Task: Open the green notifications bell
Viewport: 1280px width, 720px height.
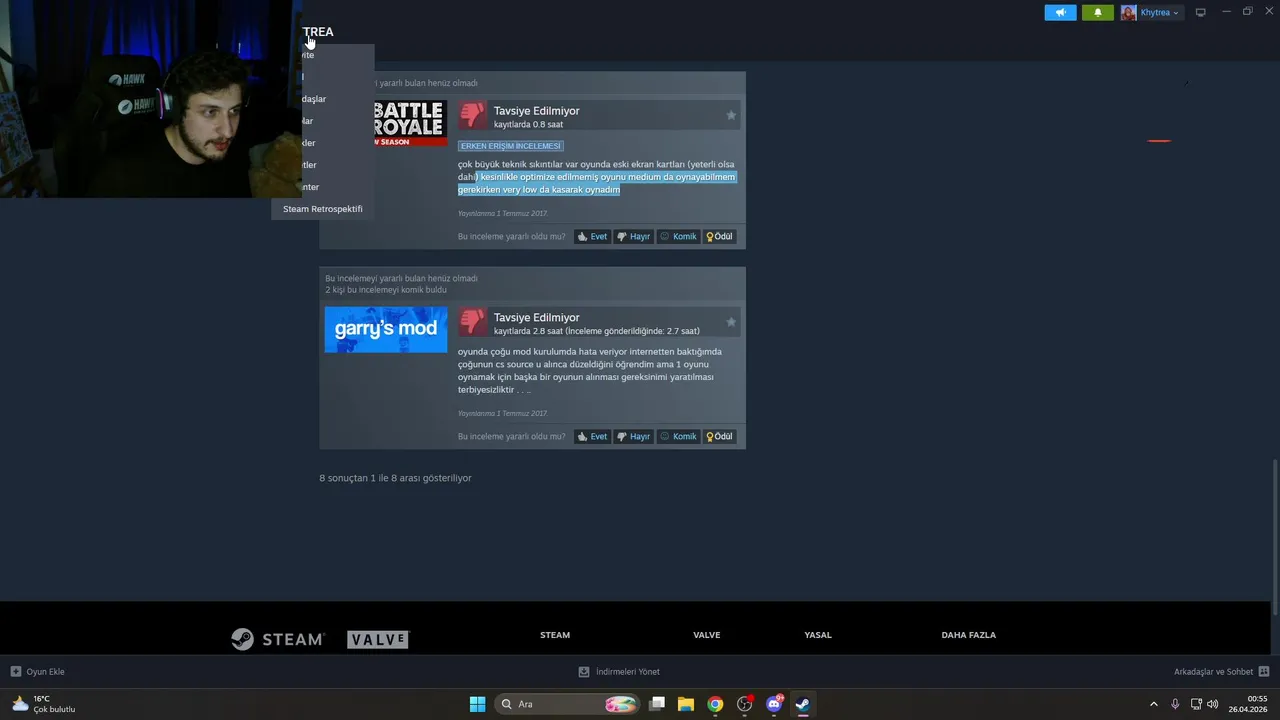Action: point(1097,12)
